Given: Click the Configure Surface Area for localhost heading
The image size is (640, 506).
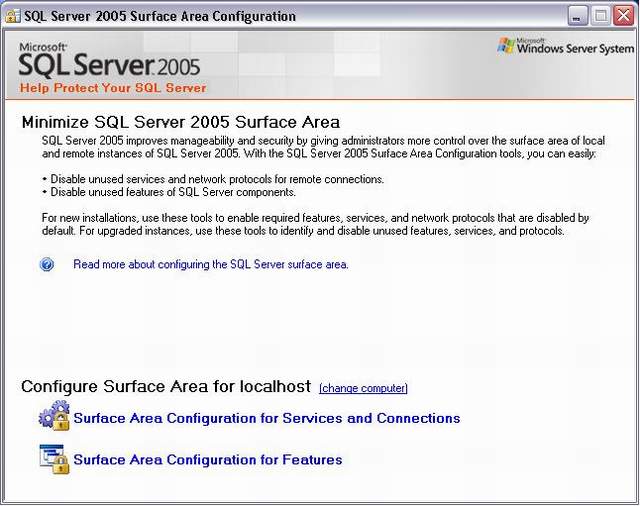Looking at the screenshot, I should point(166,386).
